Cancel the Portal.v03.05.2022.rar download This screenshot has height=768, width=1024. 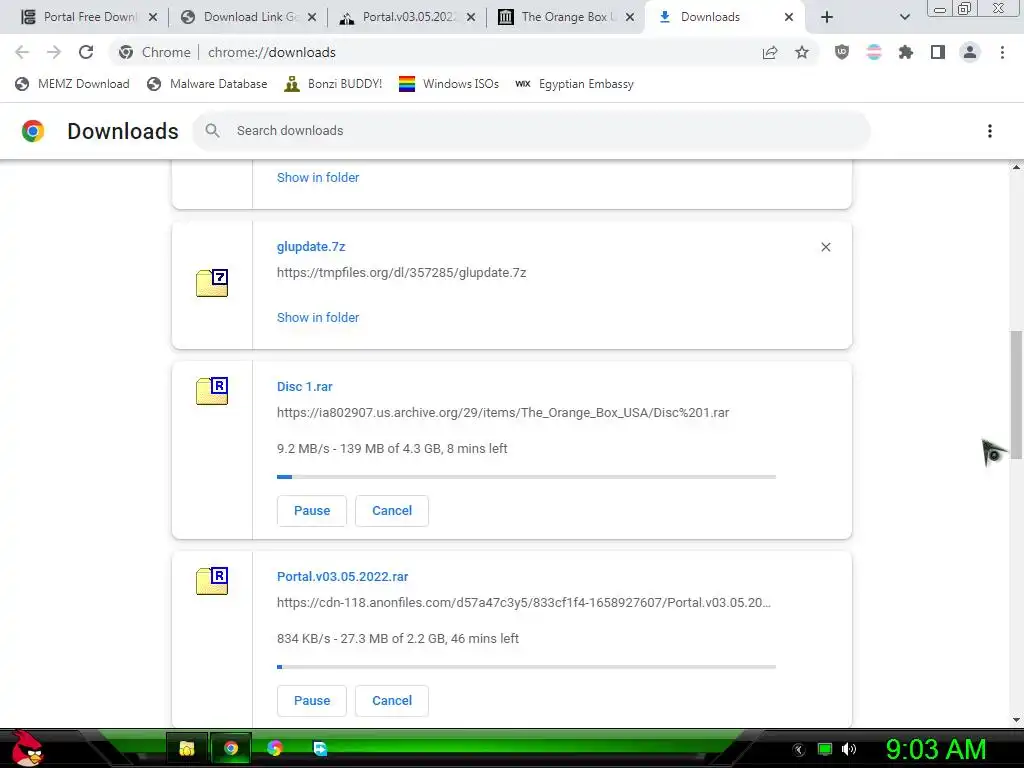(x=392, y=701)
